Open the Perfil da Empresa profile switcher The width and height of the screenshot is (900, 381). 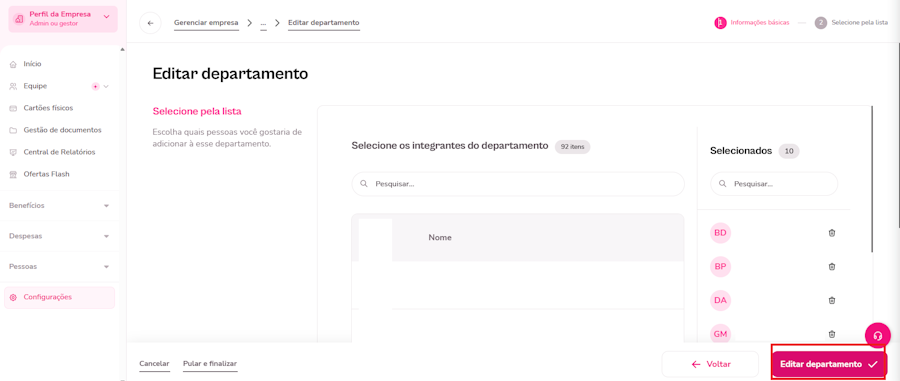click(63, 19)
